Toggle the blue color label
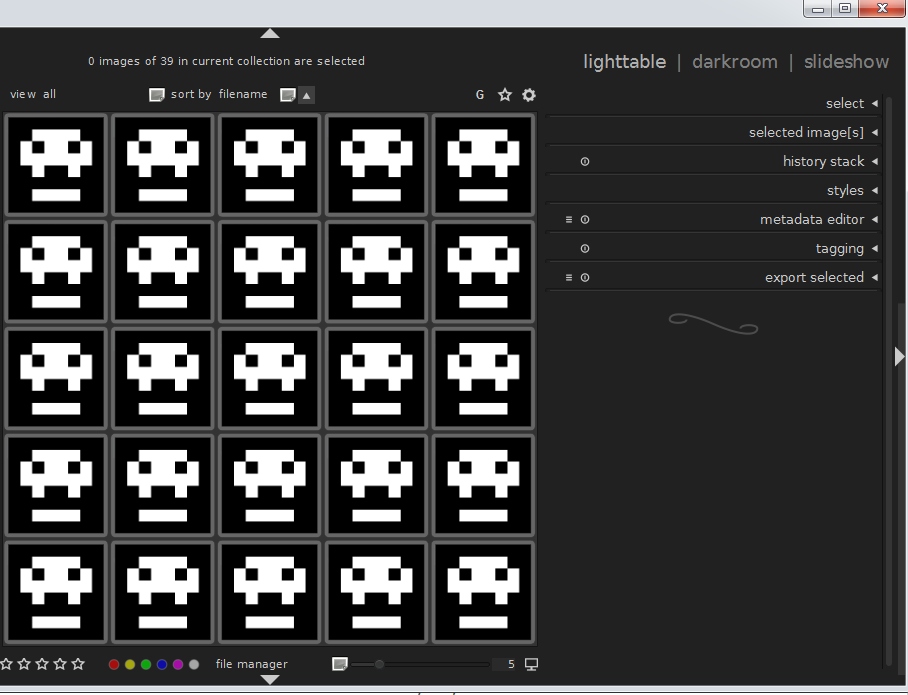This screenshot has height=695, width=908. 162,664
